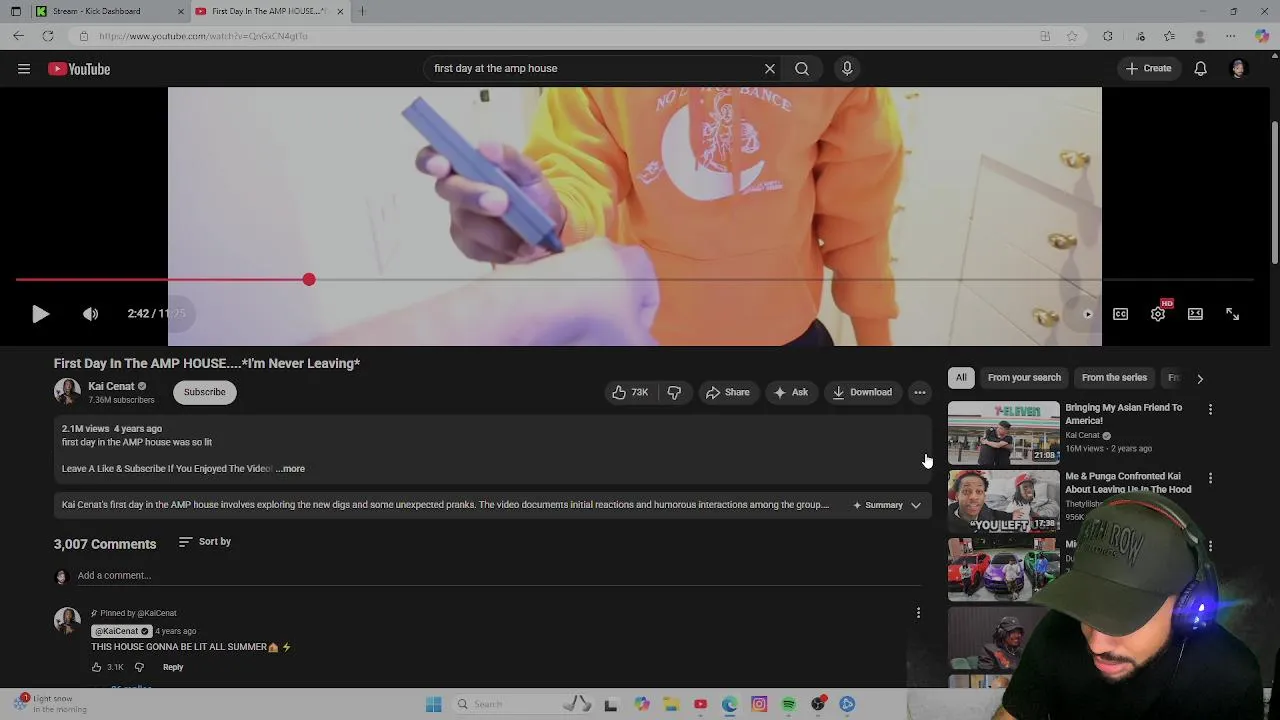Open the browser three-dot settings menu
The height and width of the screenshot is (720, 1280).
(1231, 36)
